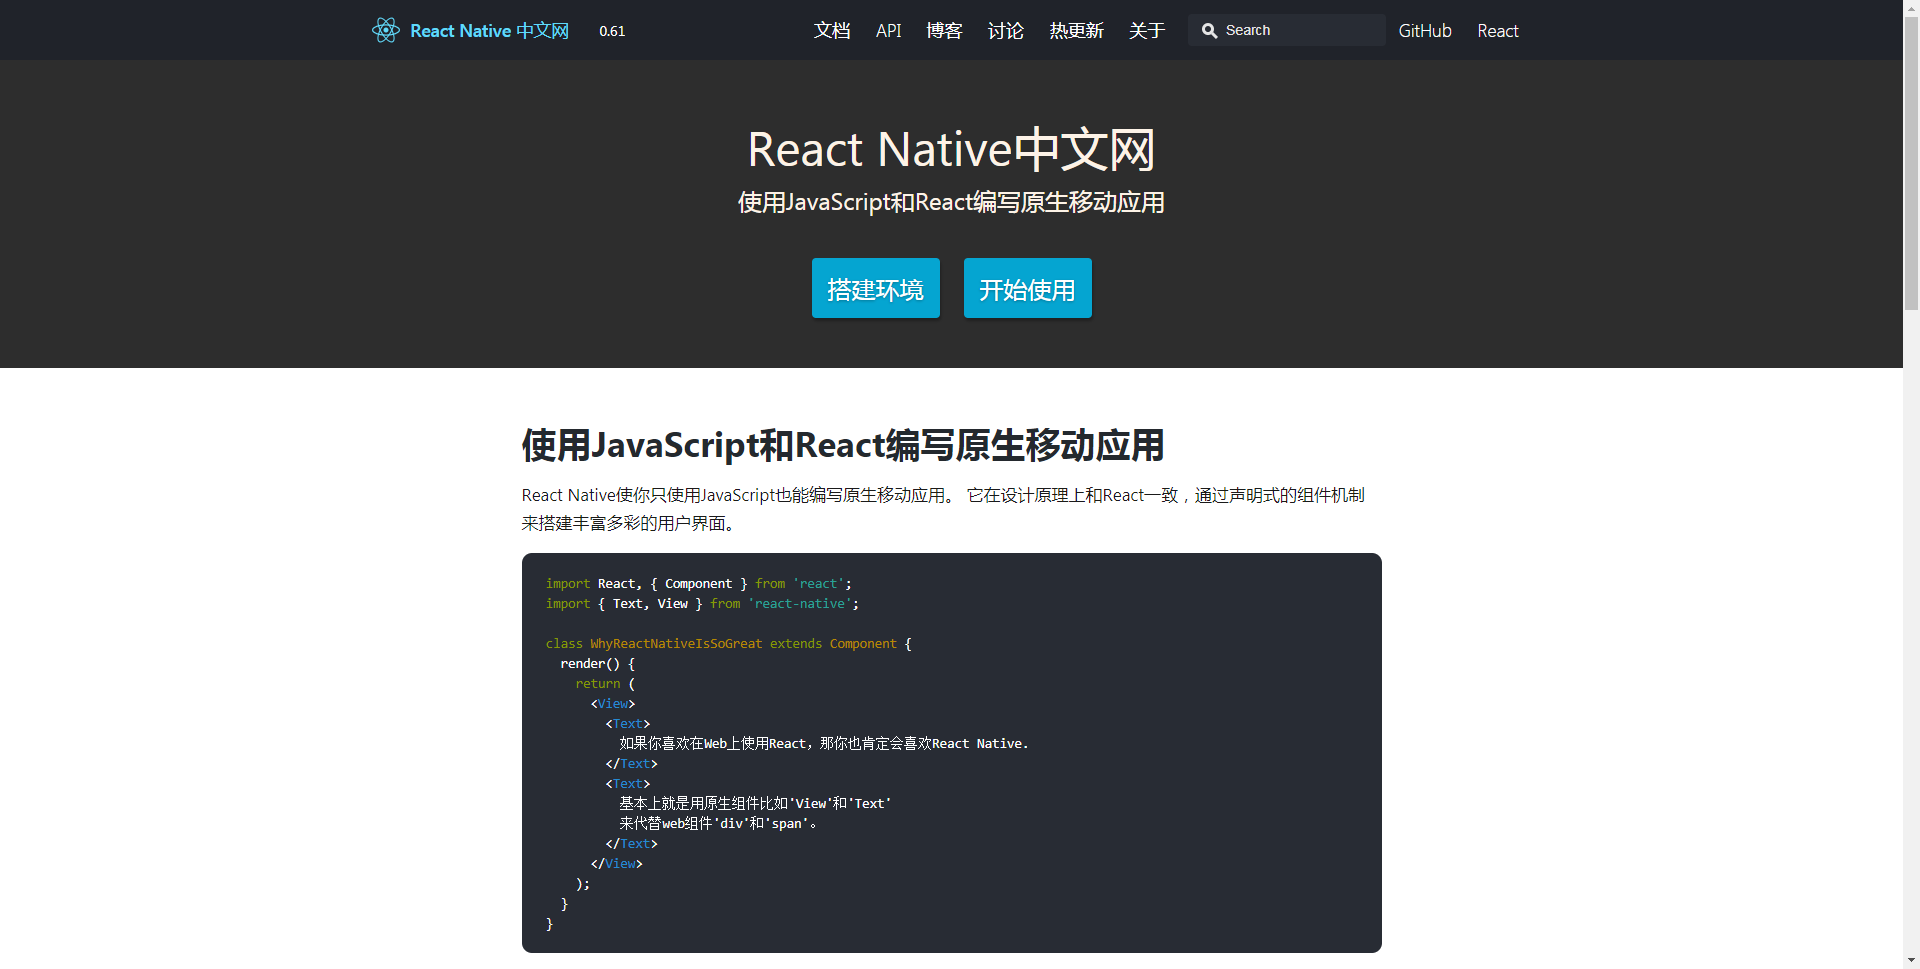Click the 开始使用 button
Image resolution: width=1920 pixels, height=969 pixels.
click(1027, 288)
